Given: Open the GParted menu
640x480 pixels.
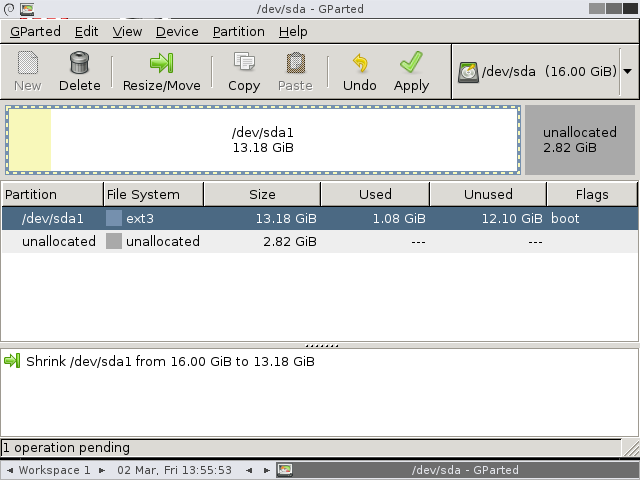Looking at the screenshot, I should [35, 31].
